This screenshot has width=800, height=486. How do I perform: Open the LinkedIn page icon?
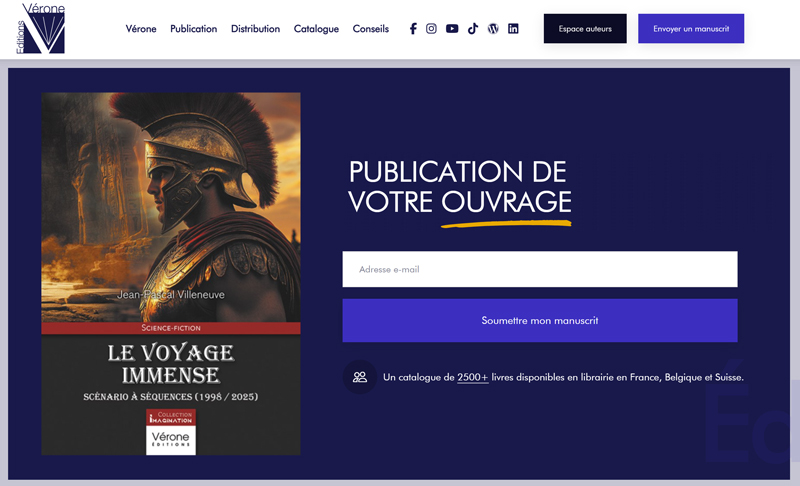(x=513, y=29)
